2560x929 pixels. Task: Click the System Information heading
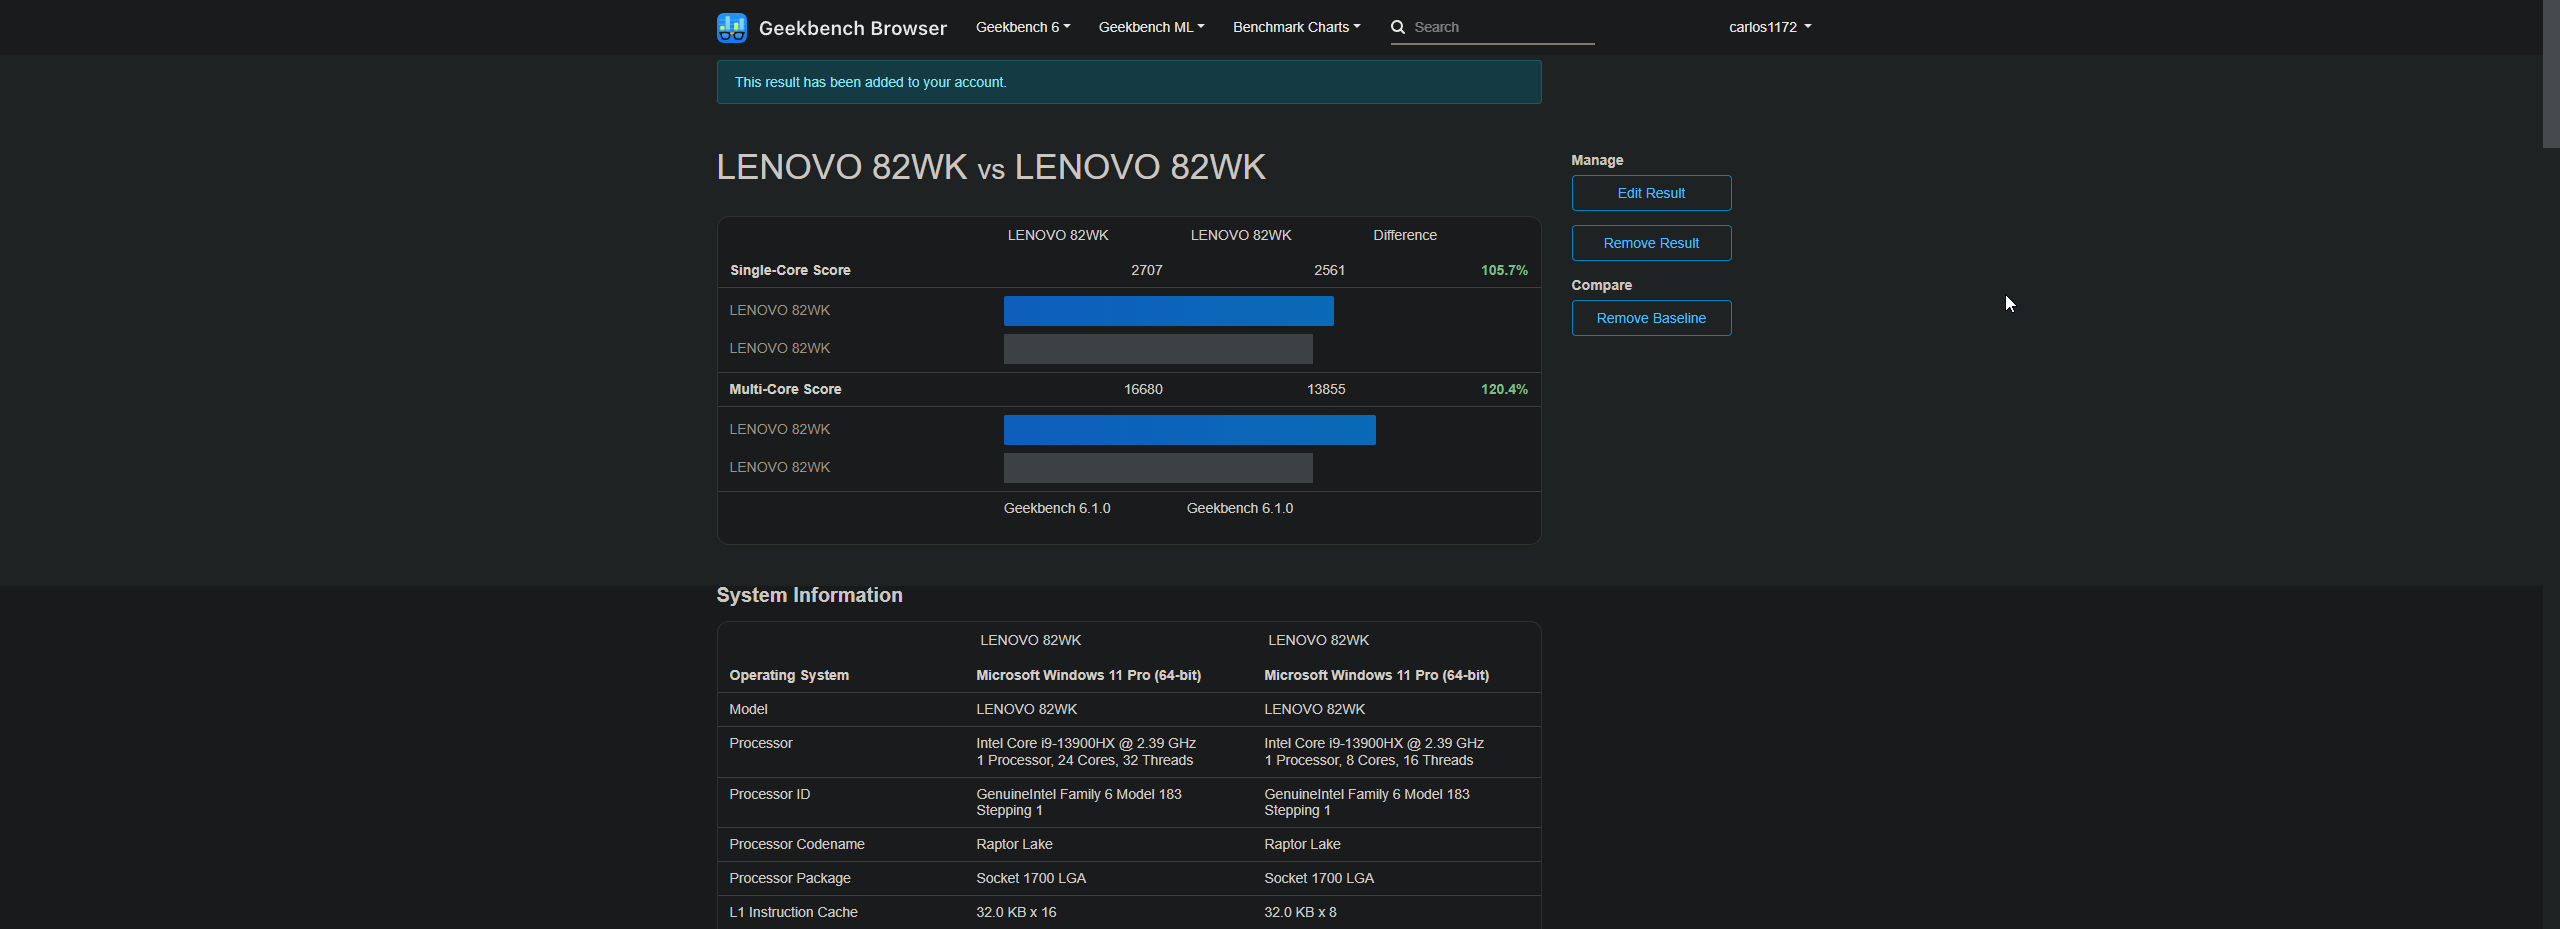(x=809, y=595)
